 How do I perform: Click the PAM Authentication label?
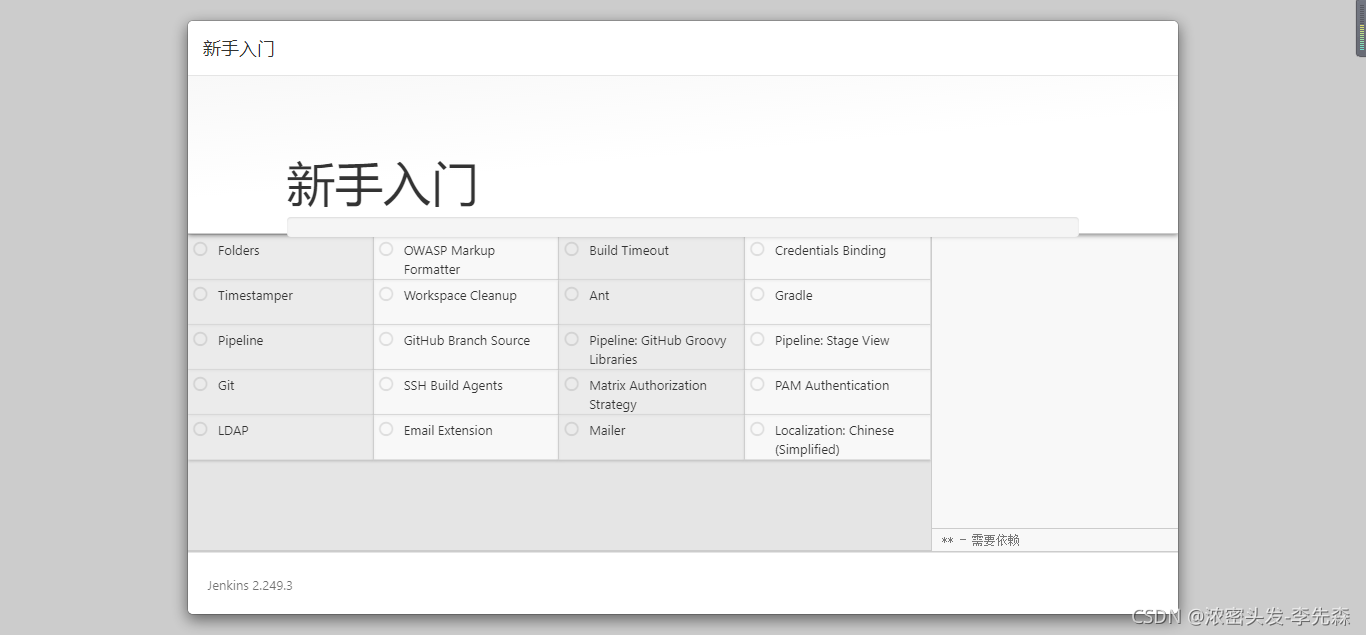[x=832, y=386]
